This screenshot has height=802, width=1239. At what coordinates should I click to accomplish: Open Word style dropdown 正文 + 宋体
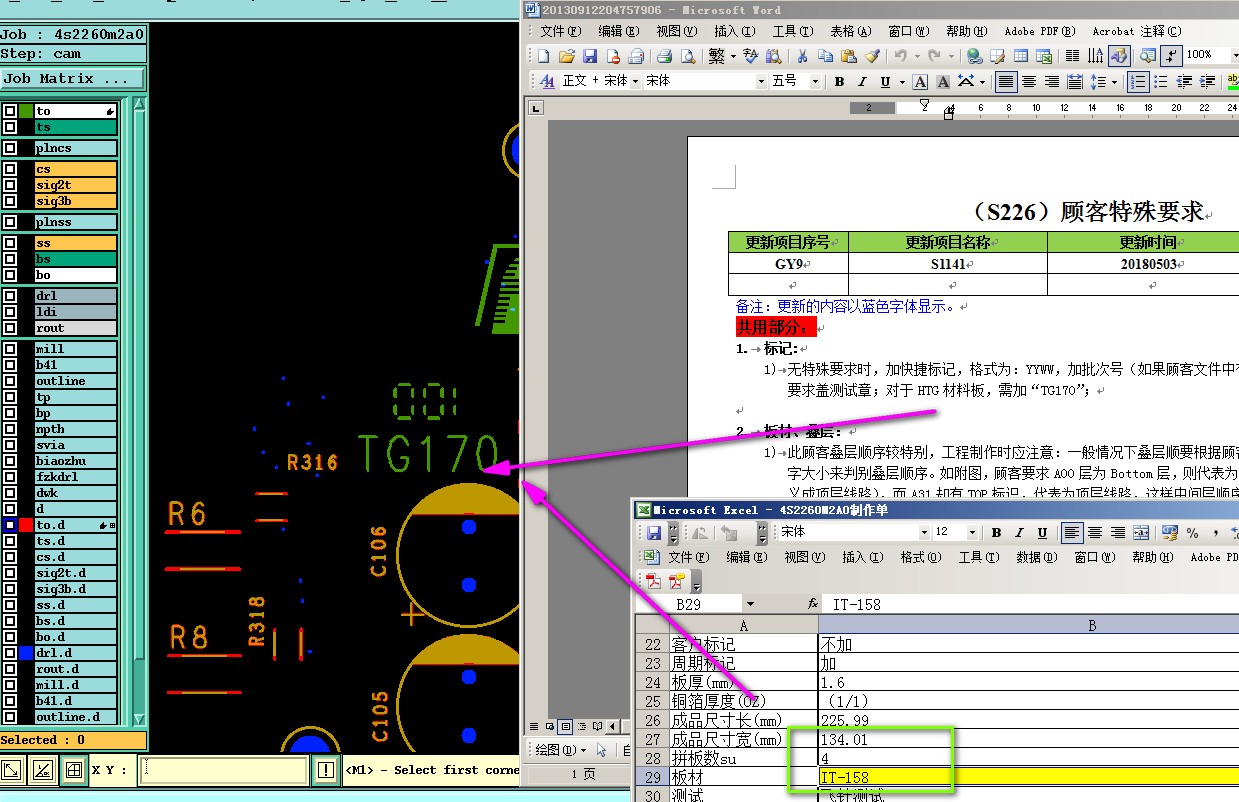[633, 81]
